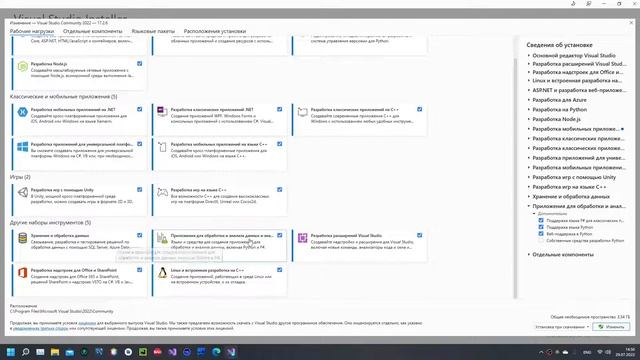640x360 pixels.
Task: Click the ENG input language indicator
Action: 587,352
